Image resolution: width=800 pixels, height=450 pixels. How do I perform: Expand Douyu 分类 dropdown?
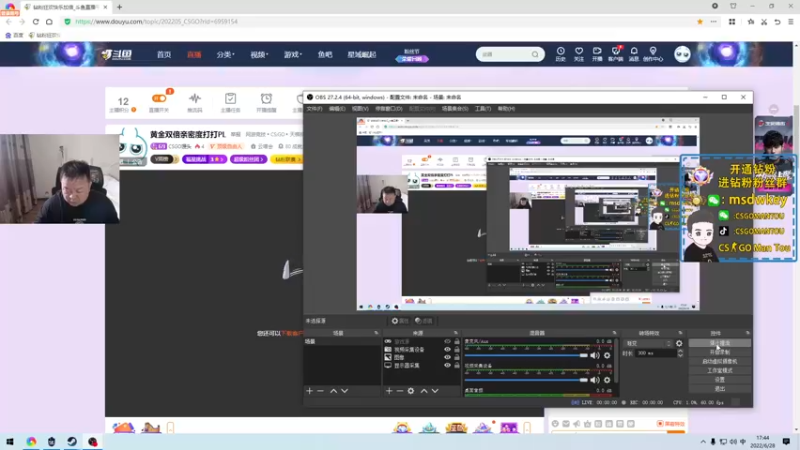click(x=225, y=55)
